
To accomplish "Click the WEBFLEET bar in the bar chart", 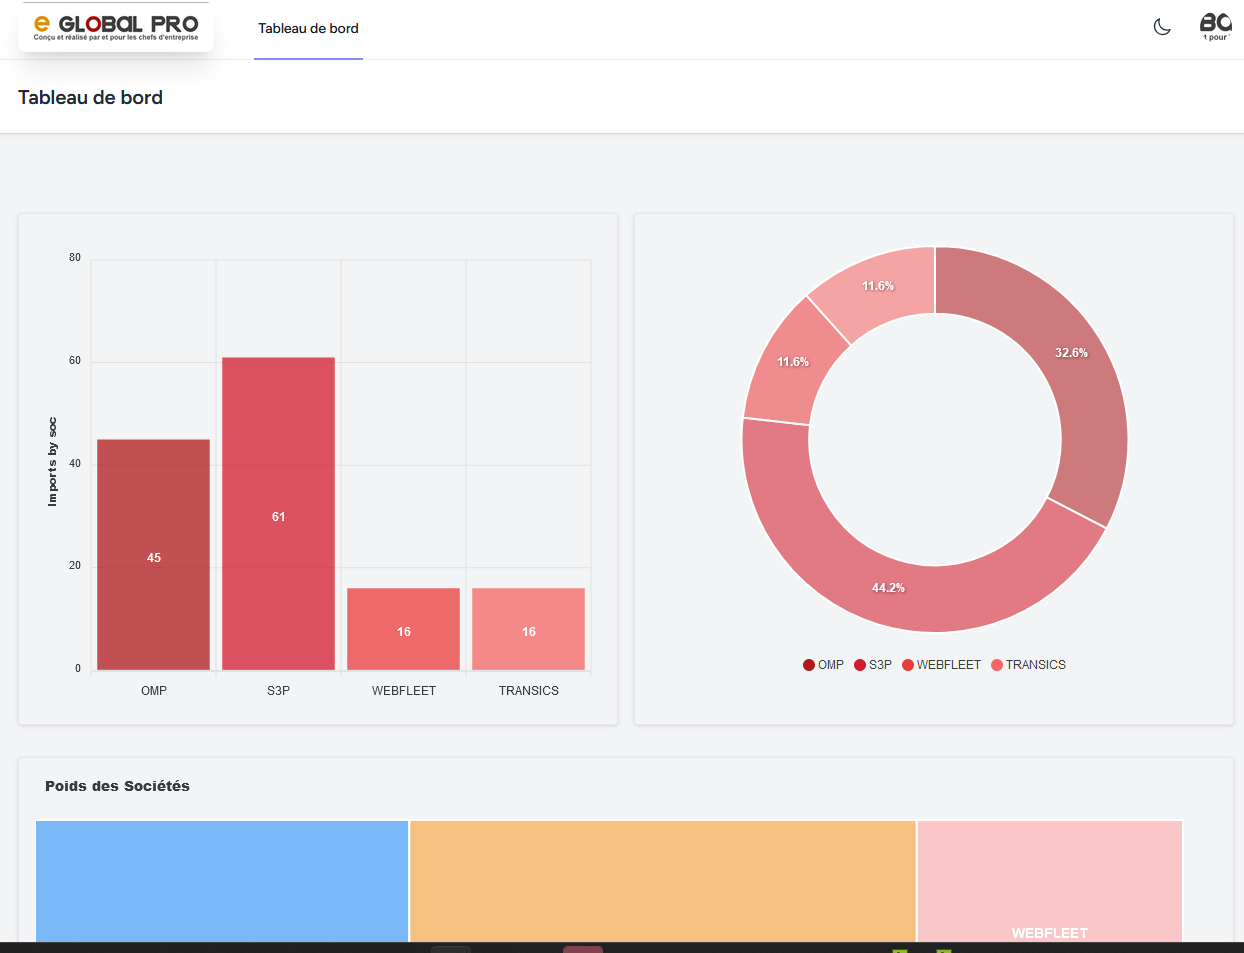I will point(403,629).
